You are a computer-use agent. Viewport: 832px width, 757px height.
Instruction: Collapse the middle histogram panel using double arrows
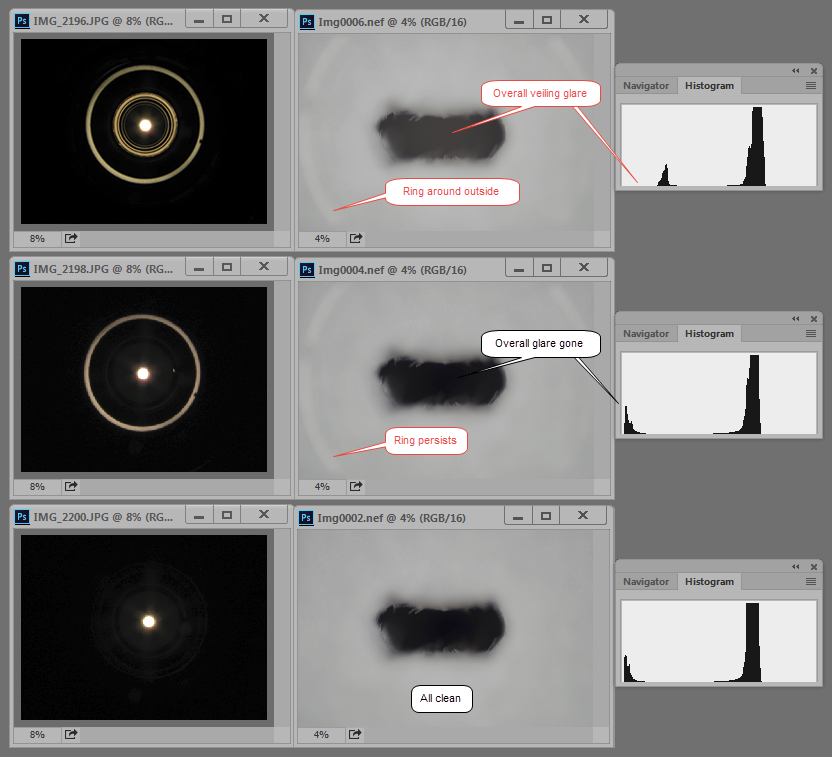795,318
